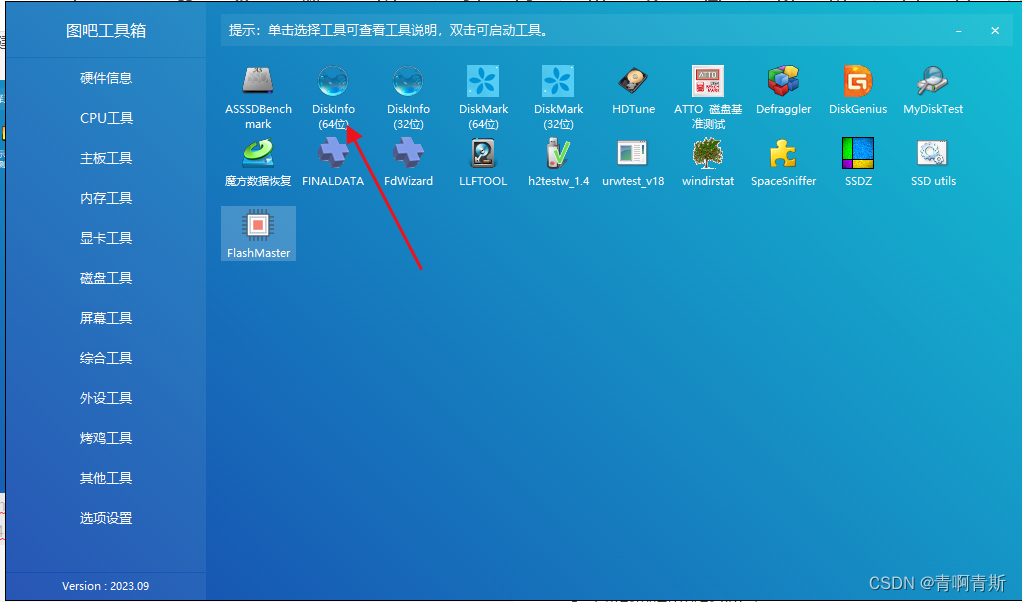Image resolution: width=1022 pixels, height=602 pixels.
Task: Select the urwtest_v18 tool icon
Action: [x=633, y=153]
